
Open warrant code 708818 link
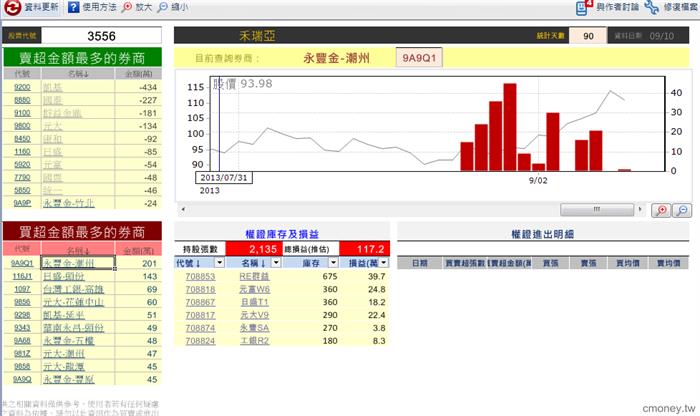[x=200, y=289]
